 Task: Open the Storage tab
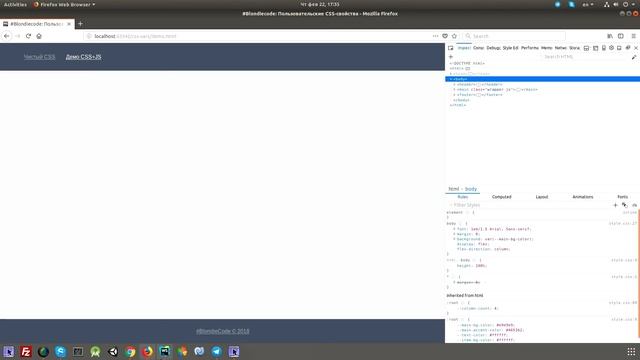pos(574,48)
